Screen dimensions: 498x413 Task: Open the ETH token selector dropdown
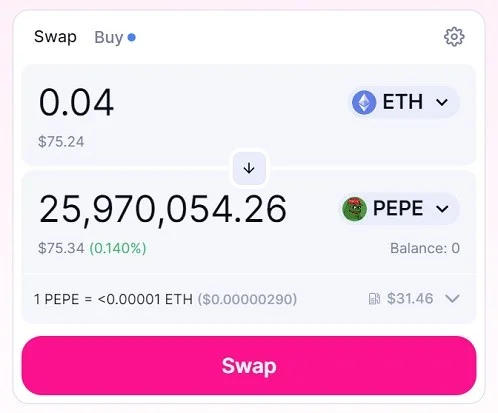(x=404, y=102)
